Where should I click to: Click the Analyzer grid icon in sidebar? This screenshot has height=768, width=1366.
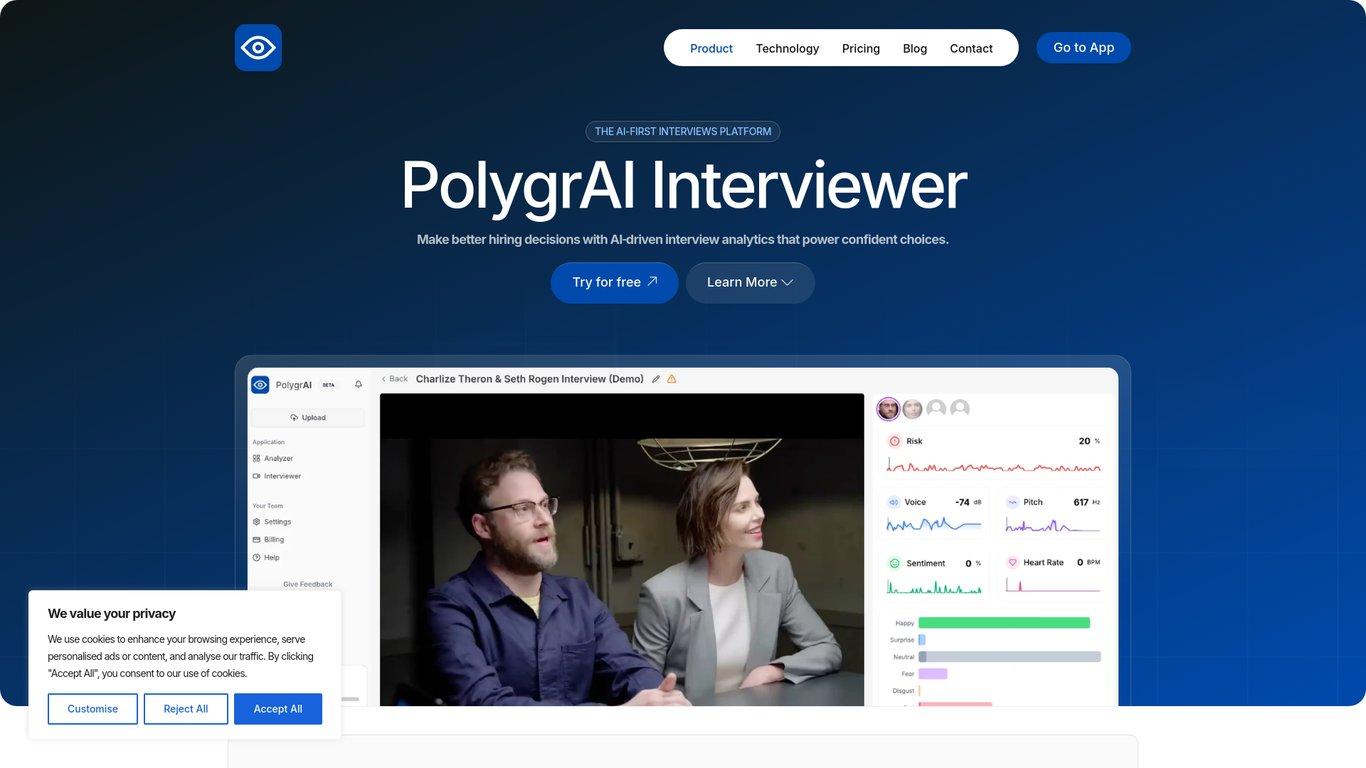point(257,458)
